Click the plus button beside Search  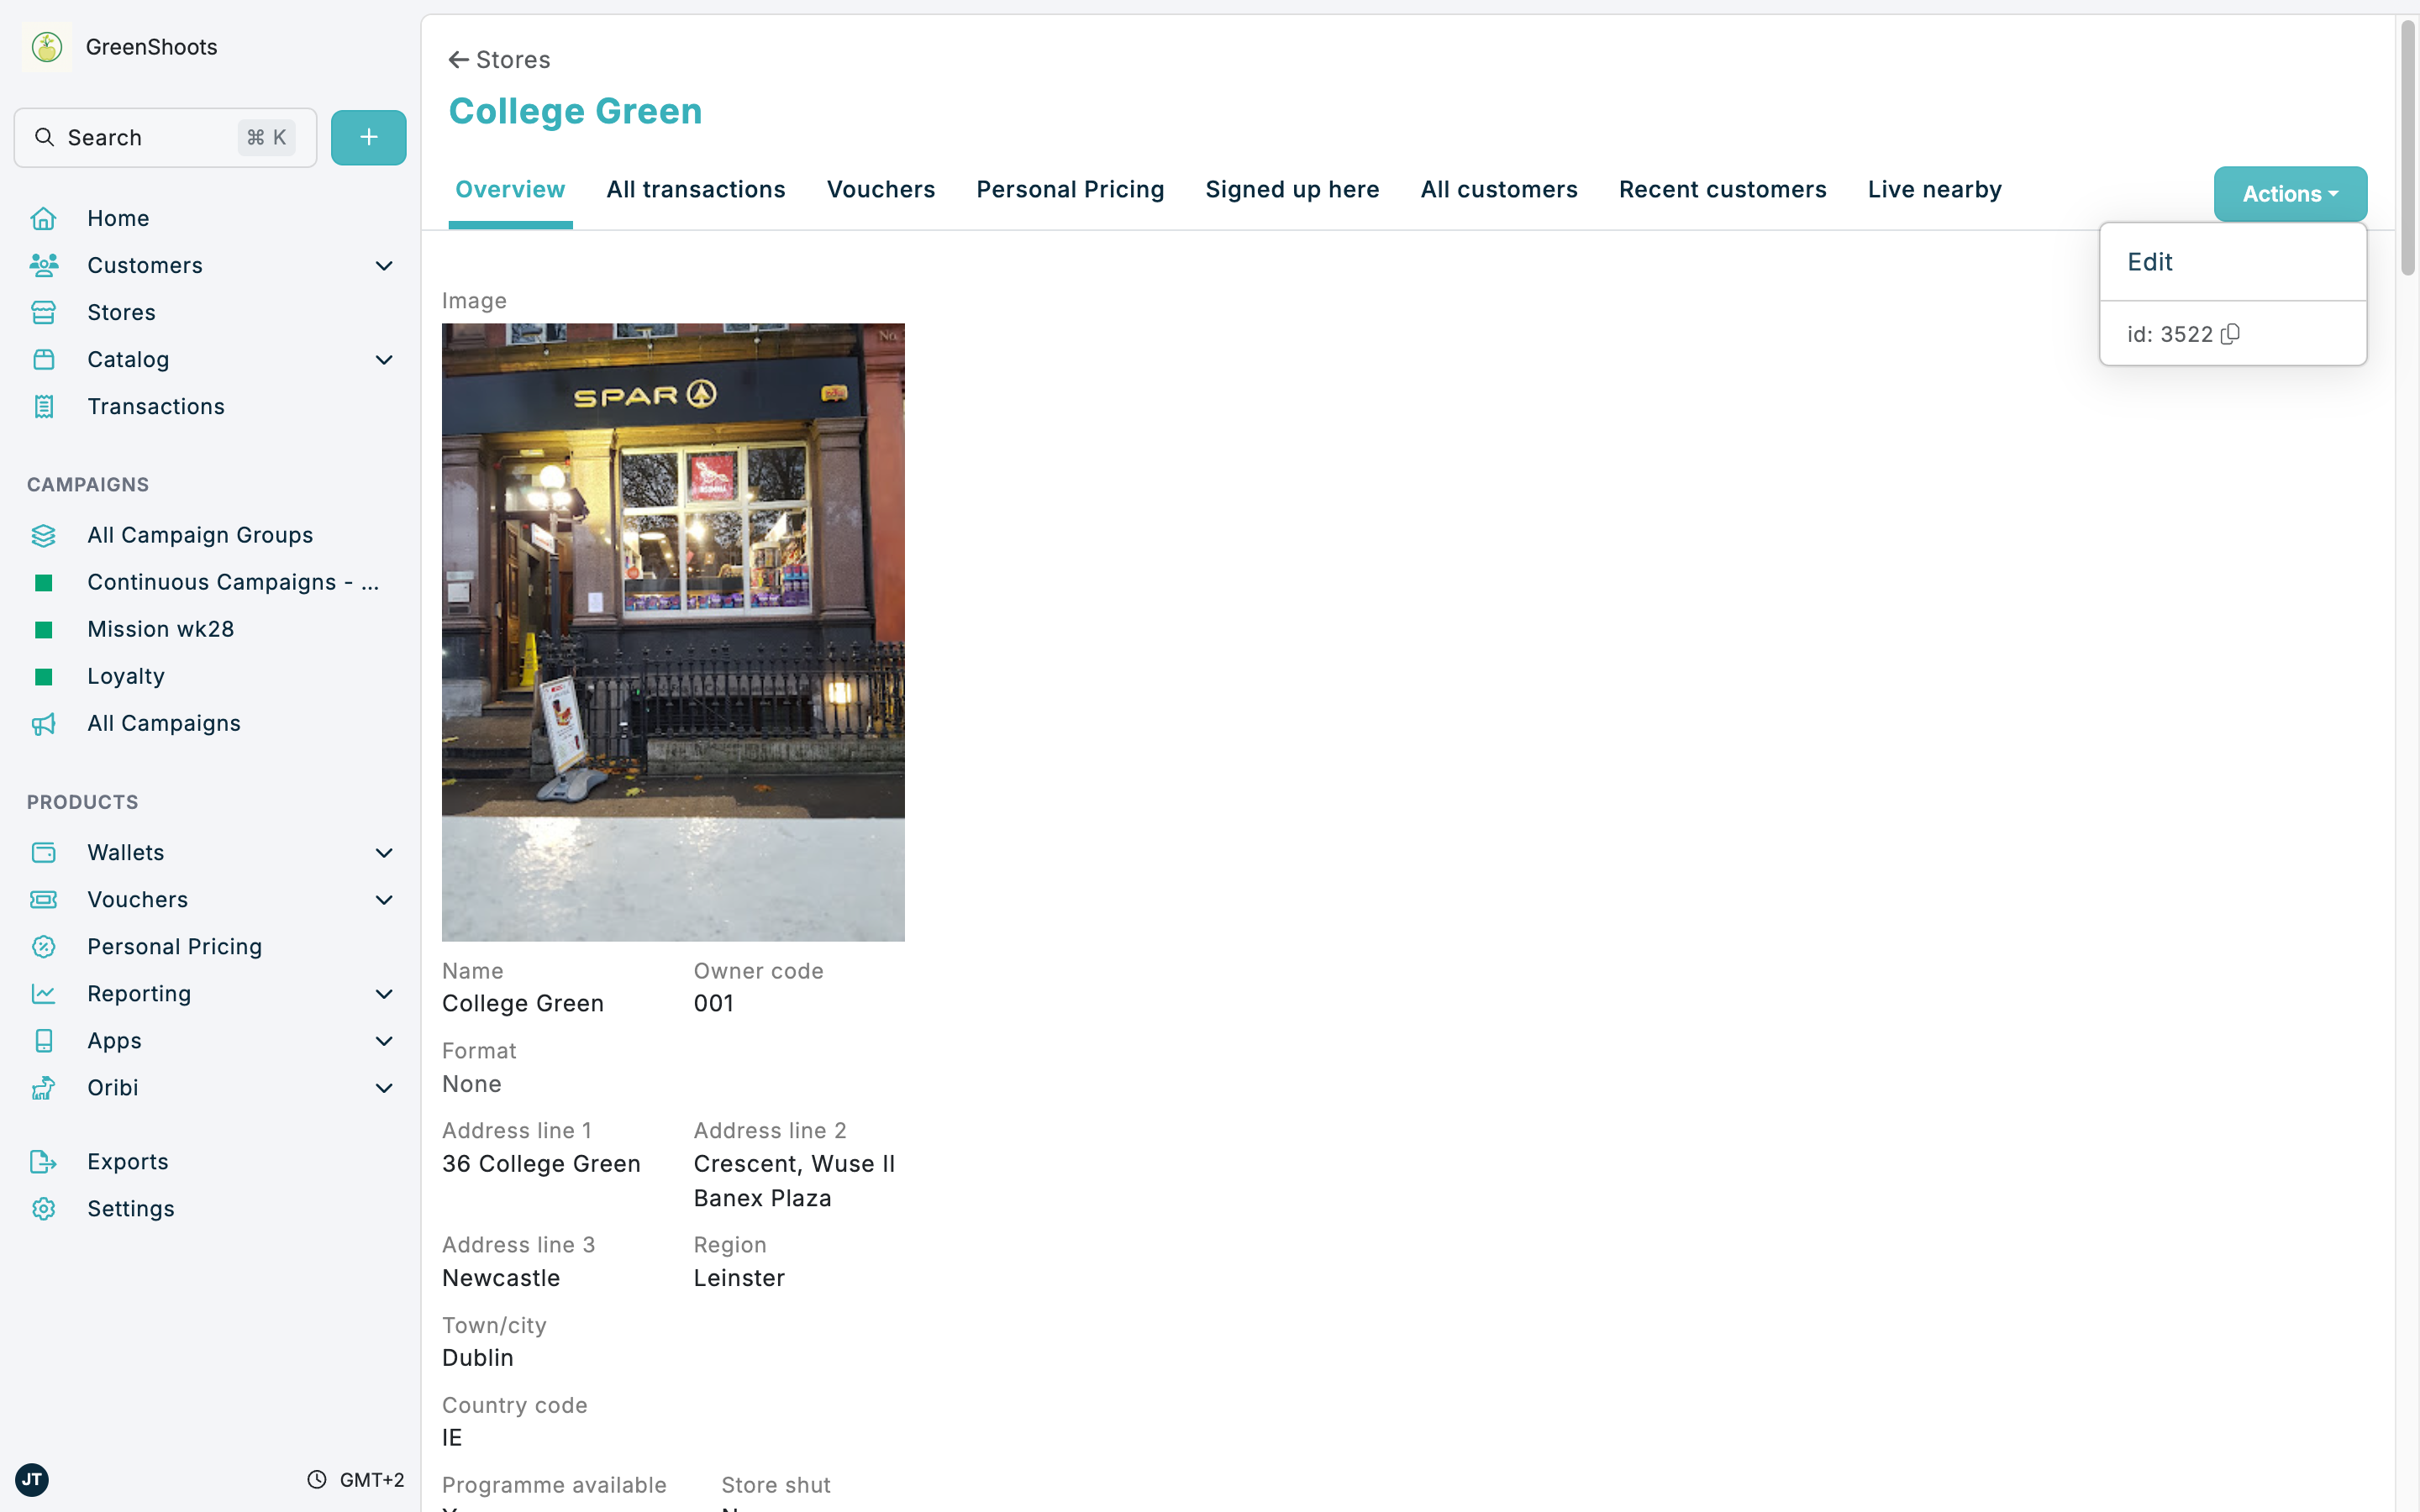[368, 137]
